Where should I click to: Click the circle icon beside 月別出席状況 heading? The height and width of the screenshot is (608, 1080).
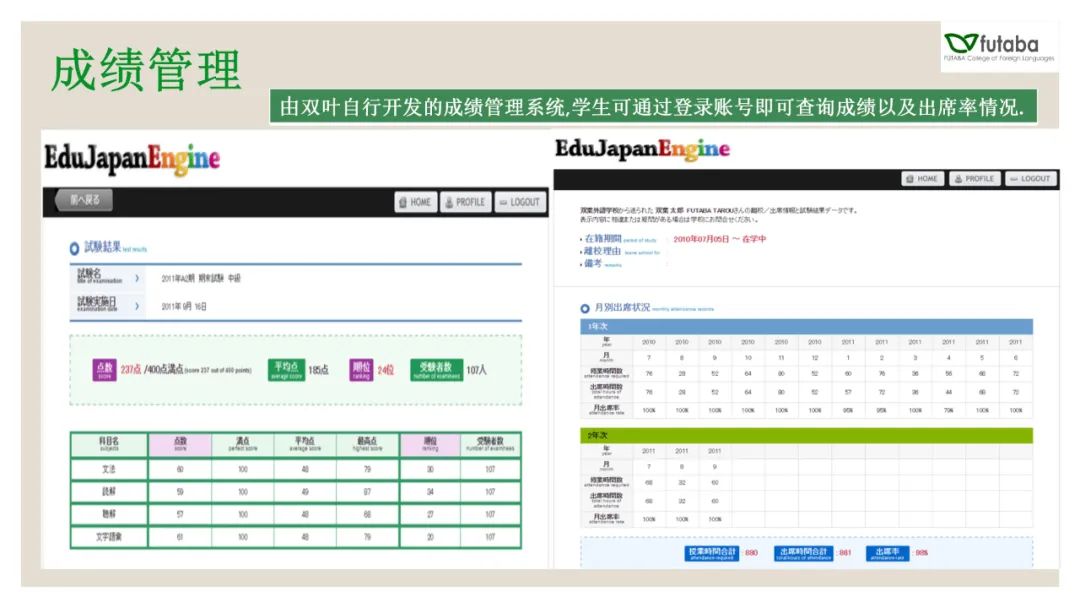585,308
